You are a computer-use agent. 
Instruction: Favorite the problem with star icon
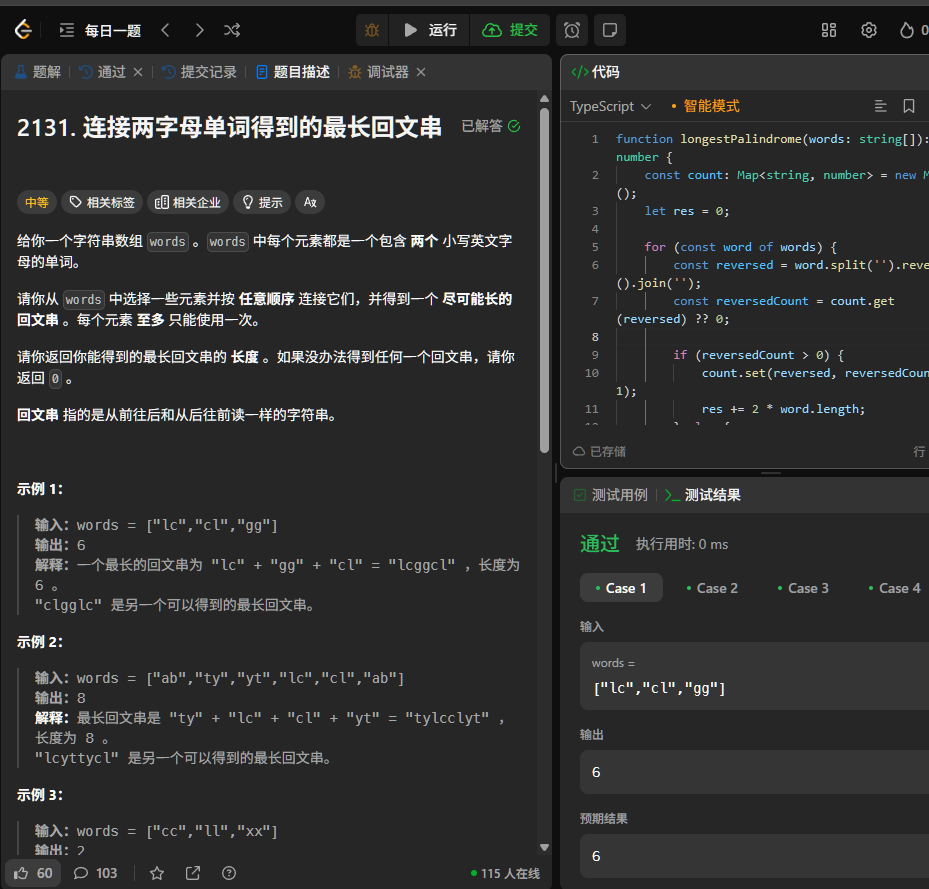[x=157, y=873]
